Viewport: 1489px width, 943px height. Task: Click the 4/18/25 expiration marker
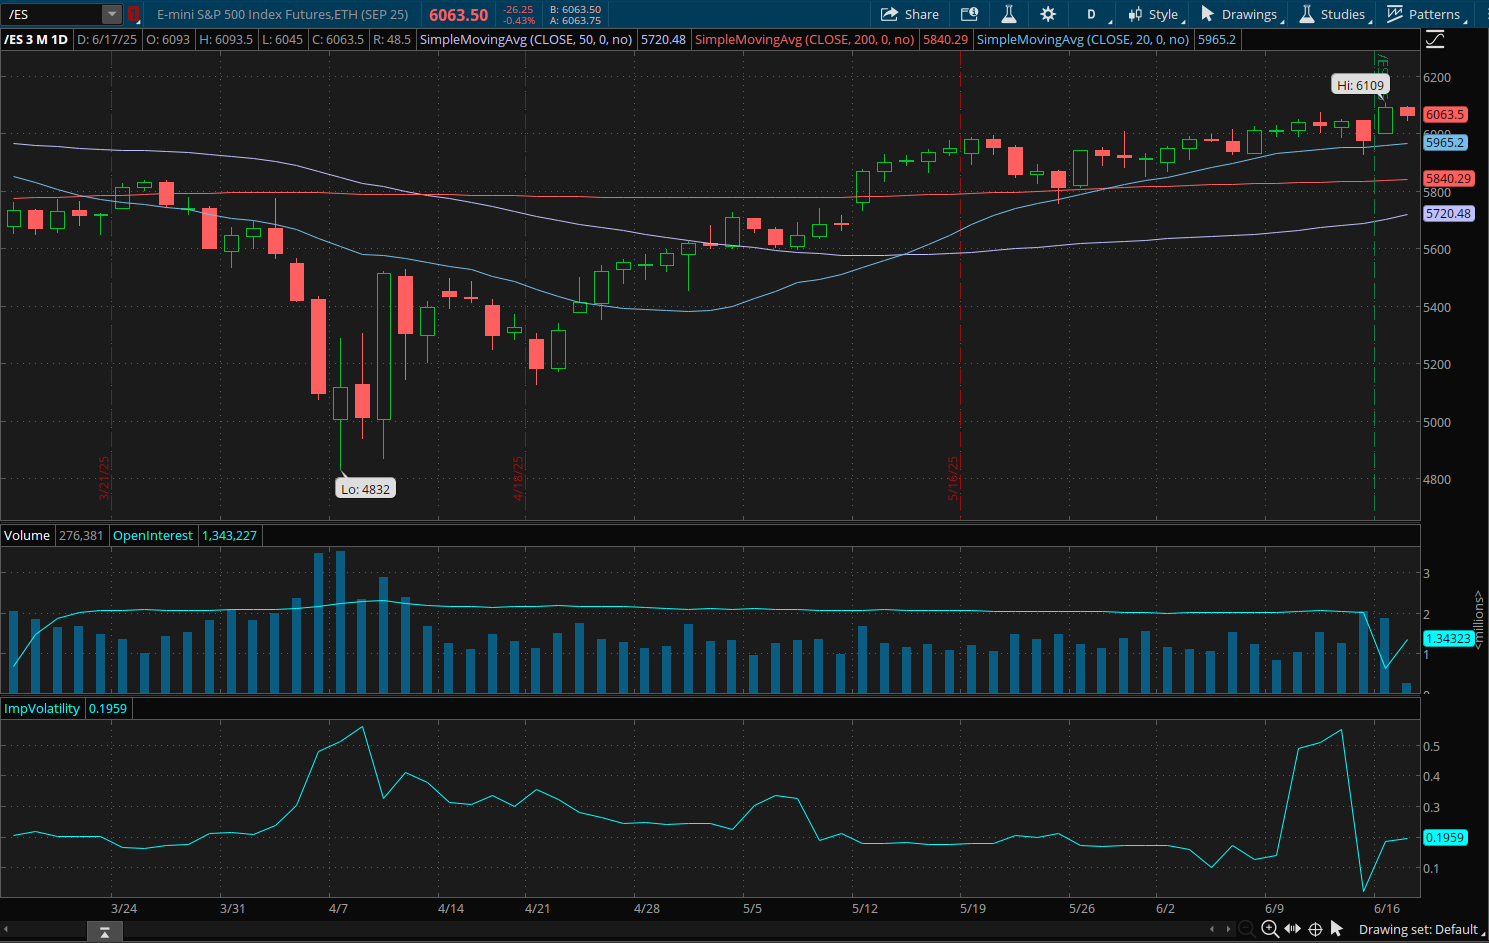point(519,480)
